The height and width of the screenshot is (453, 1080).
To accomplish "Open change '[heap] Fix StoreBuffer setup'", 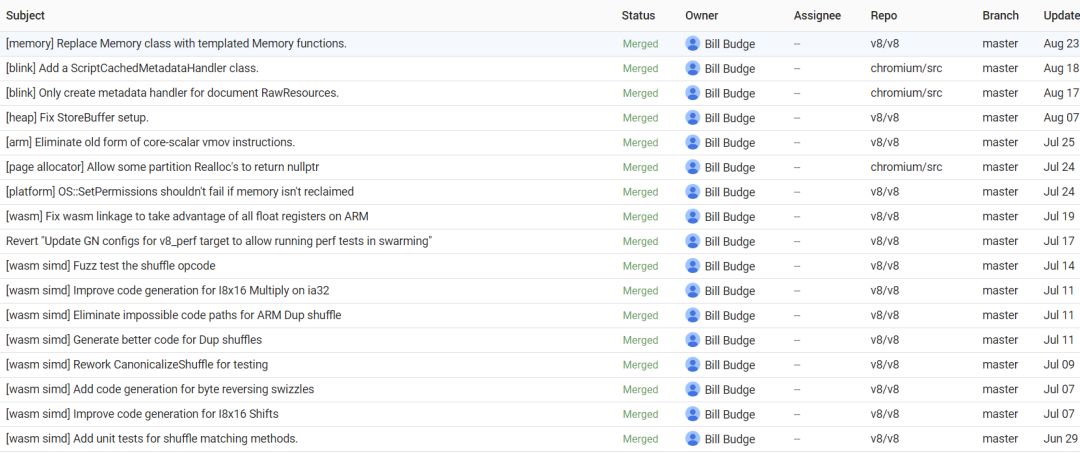I will point(77,118).
